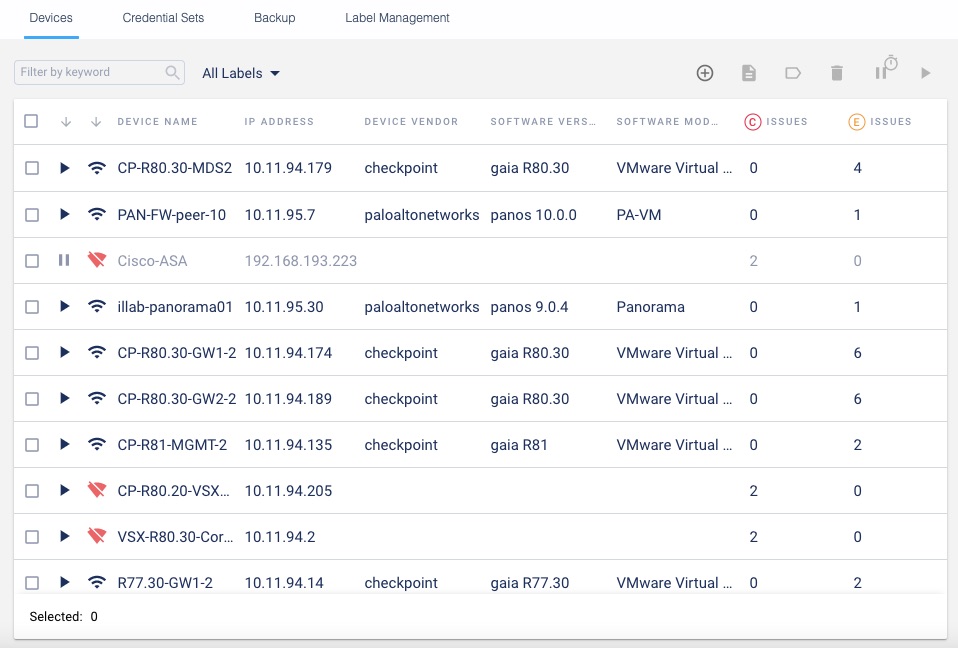Open the Label Management tab
958x648 pixels.
pyautogui.click(x=397, y=18)
